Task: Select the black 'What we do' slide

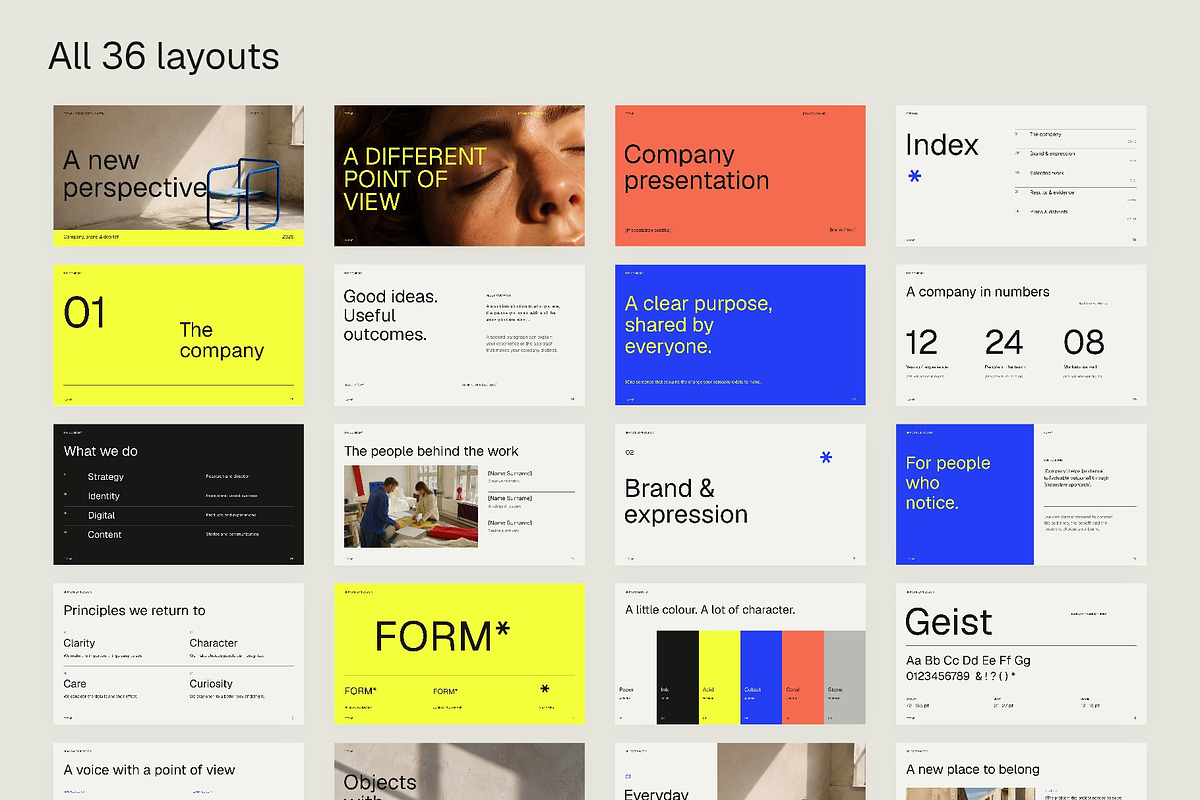Action: click(x=178, y=494)
